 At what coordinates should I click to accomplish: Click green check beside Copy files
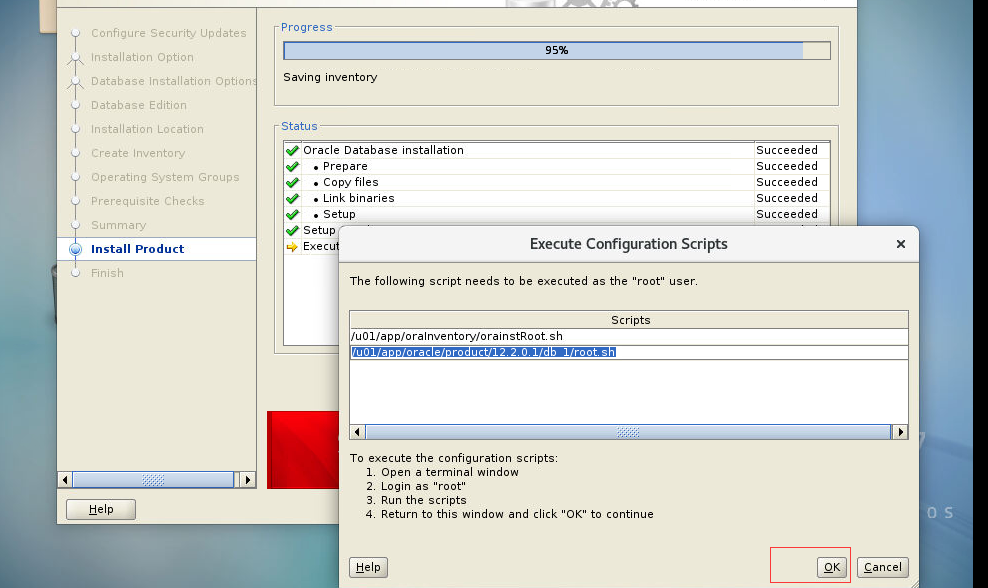point(292,182)
